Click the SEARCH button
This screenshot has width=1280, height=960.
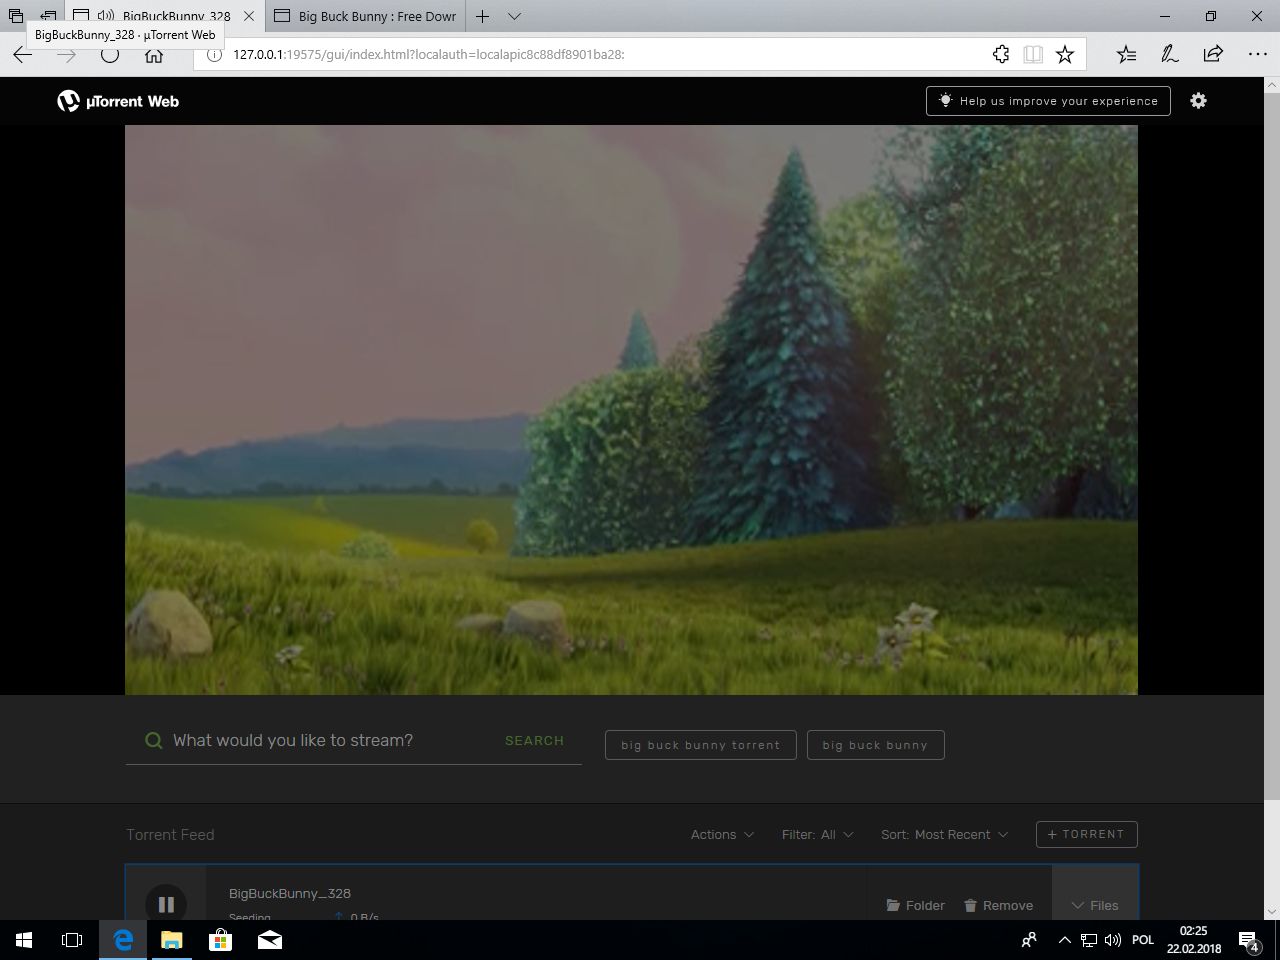pos(534,741)
